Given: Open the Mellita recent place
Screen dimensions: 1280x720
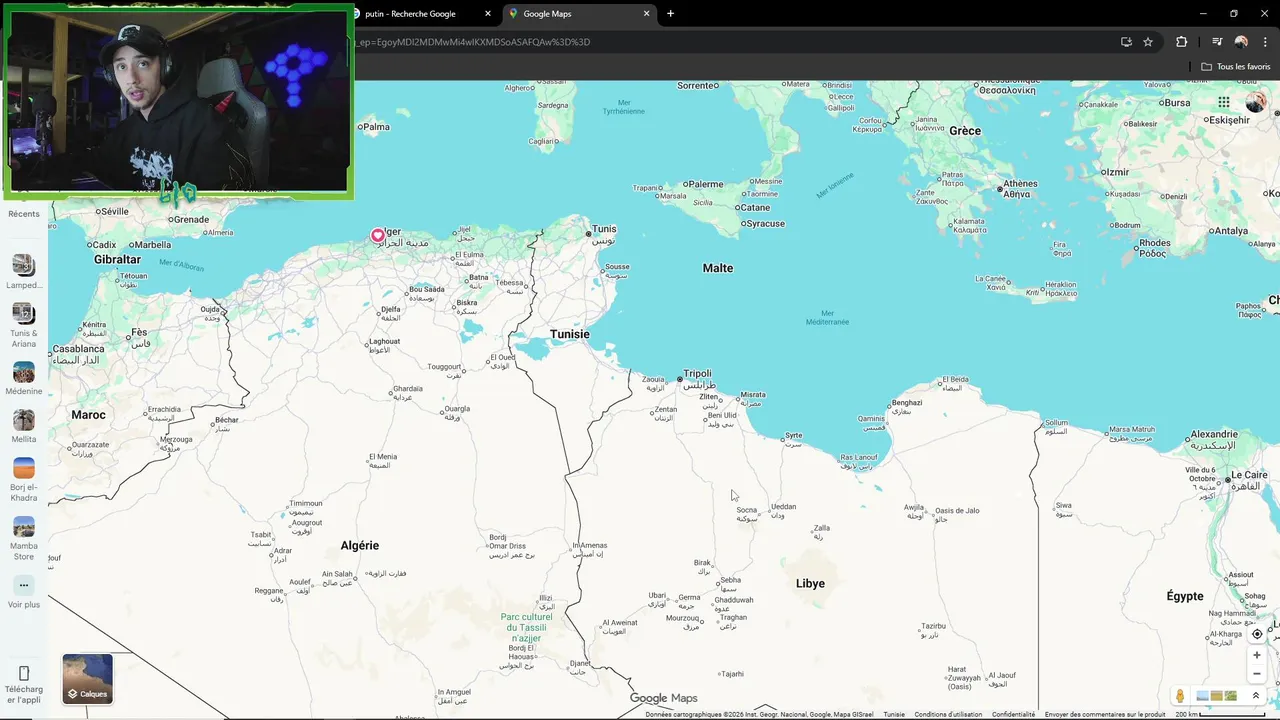Looking at the screenshot, I should 24,427.
